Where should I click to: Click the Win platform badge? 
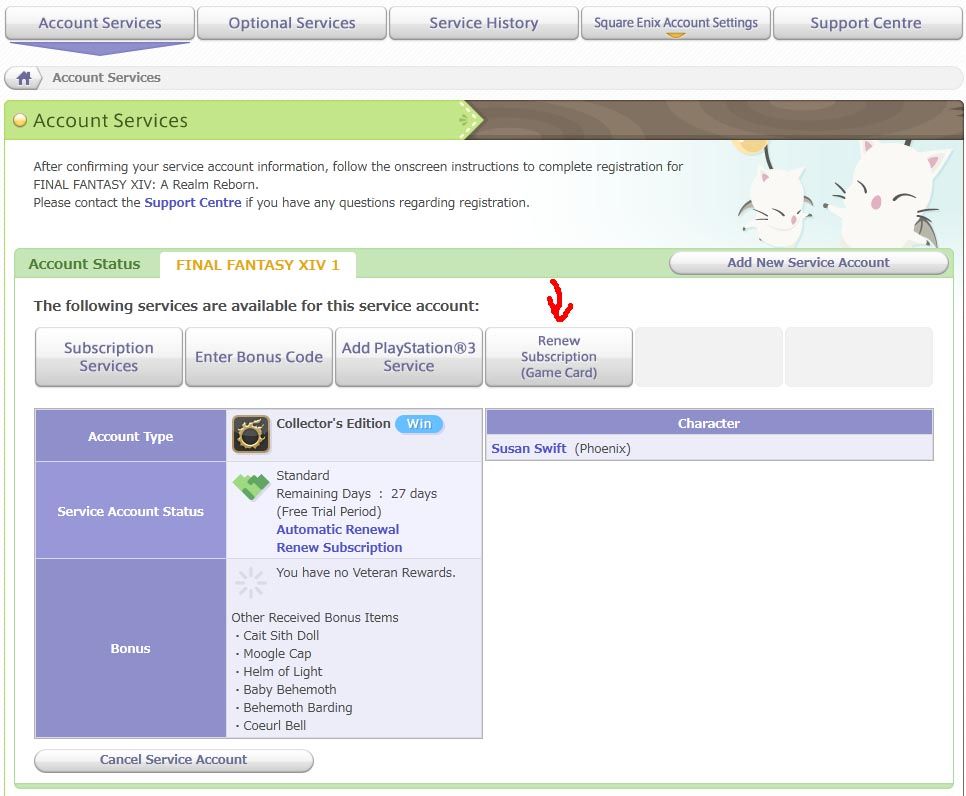coord(418,424)
